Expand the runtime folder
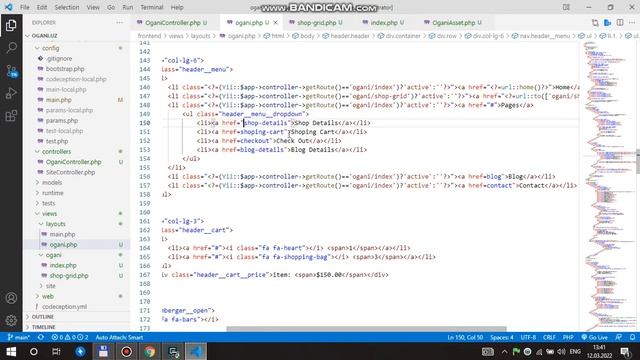The image size is (640, 360). [x=53, y=193]
